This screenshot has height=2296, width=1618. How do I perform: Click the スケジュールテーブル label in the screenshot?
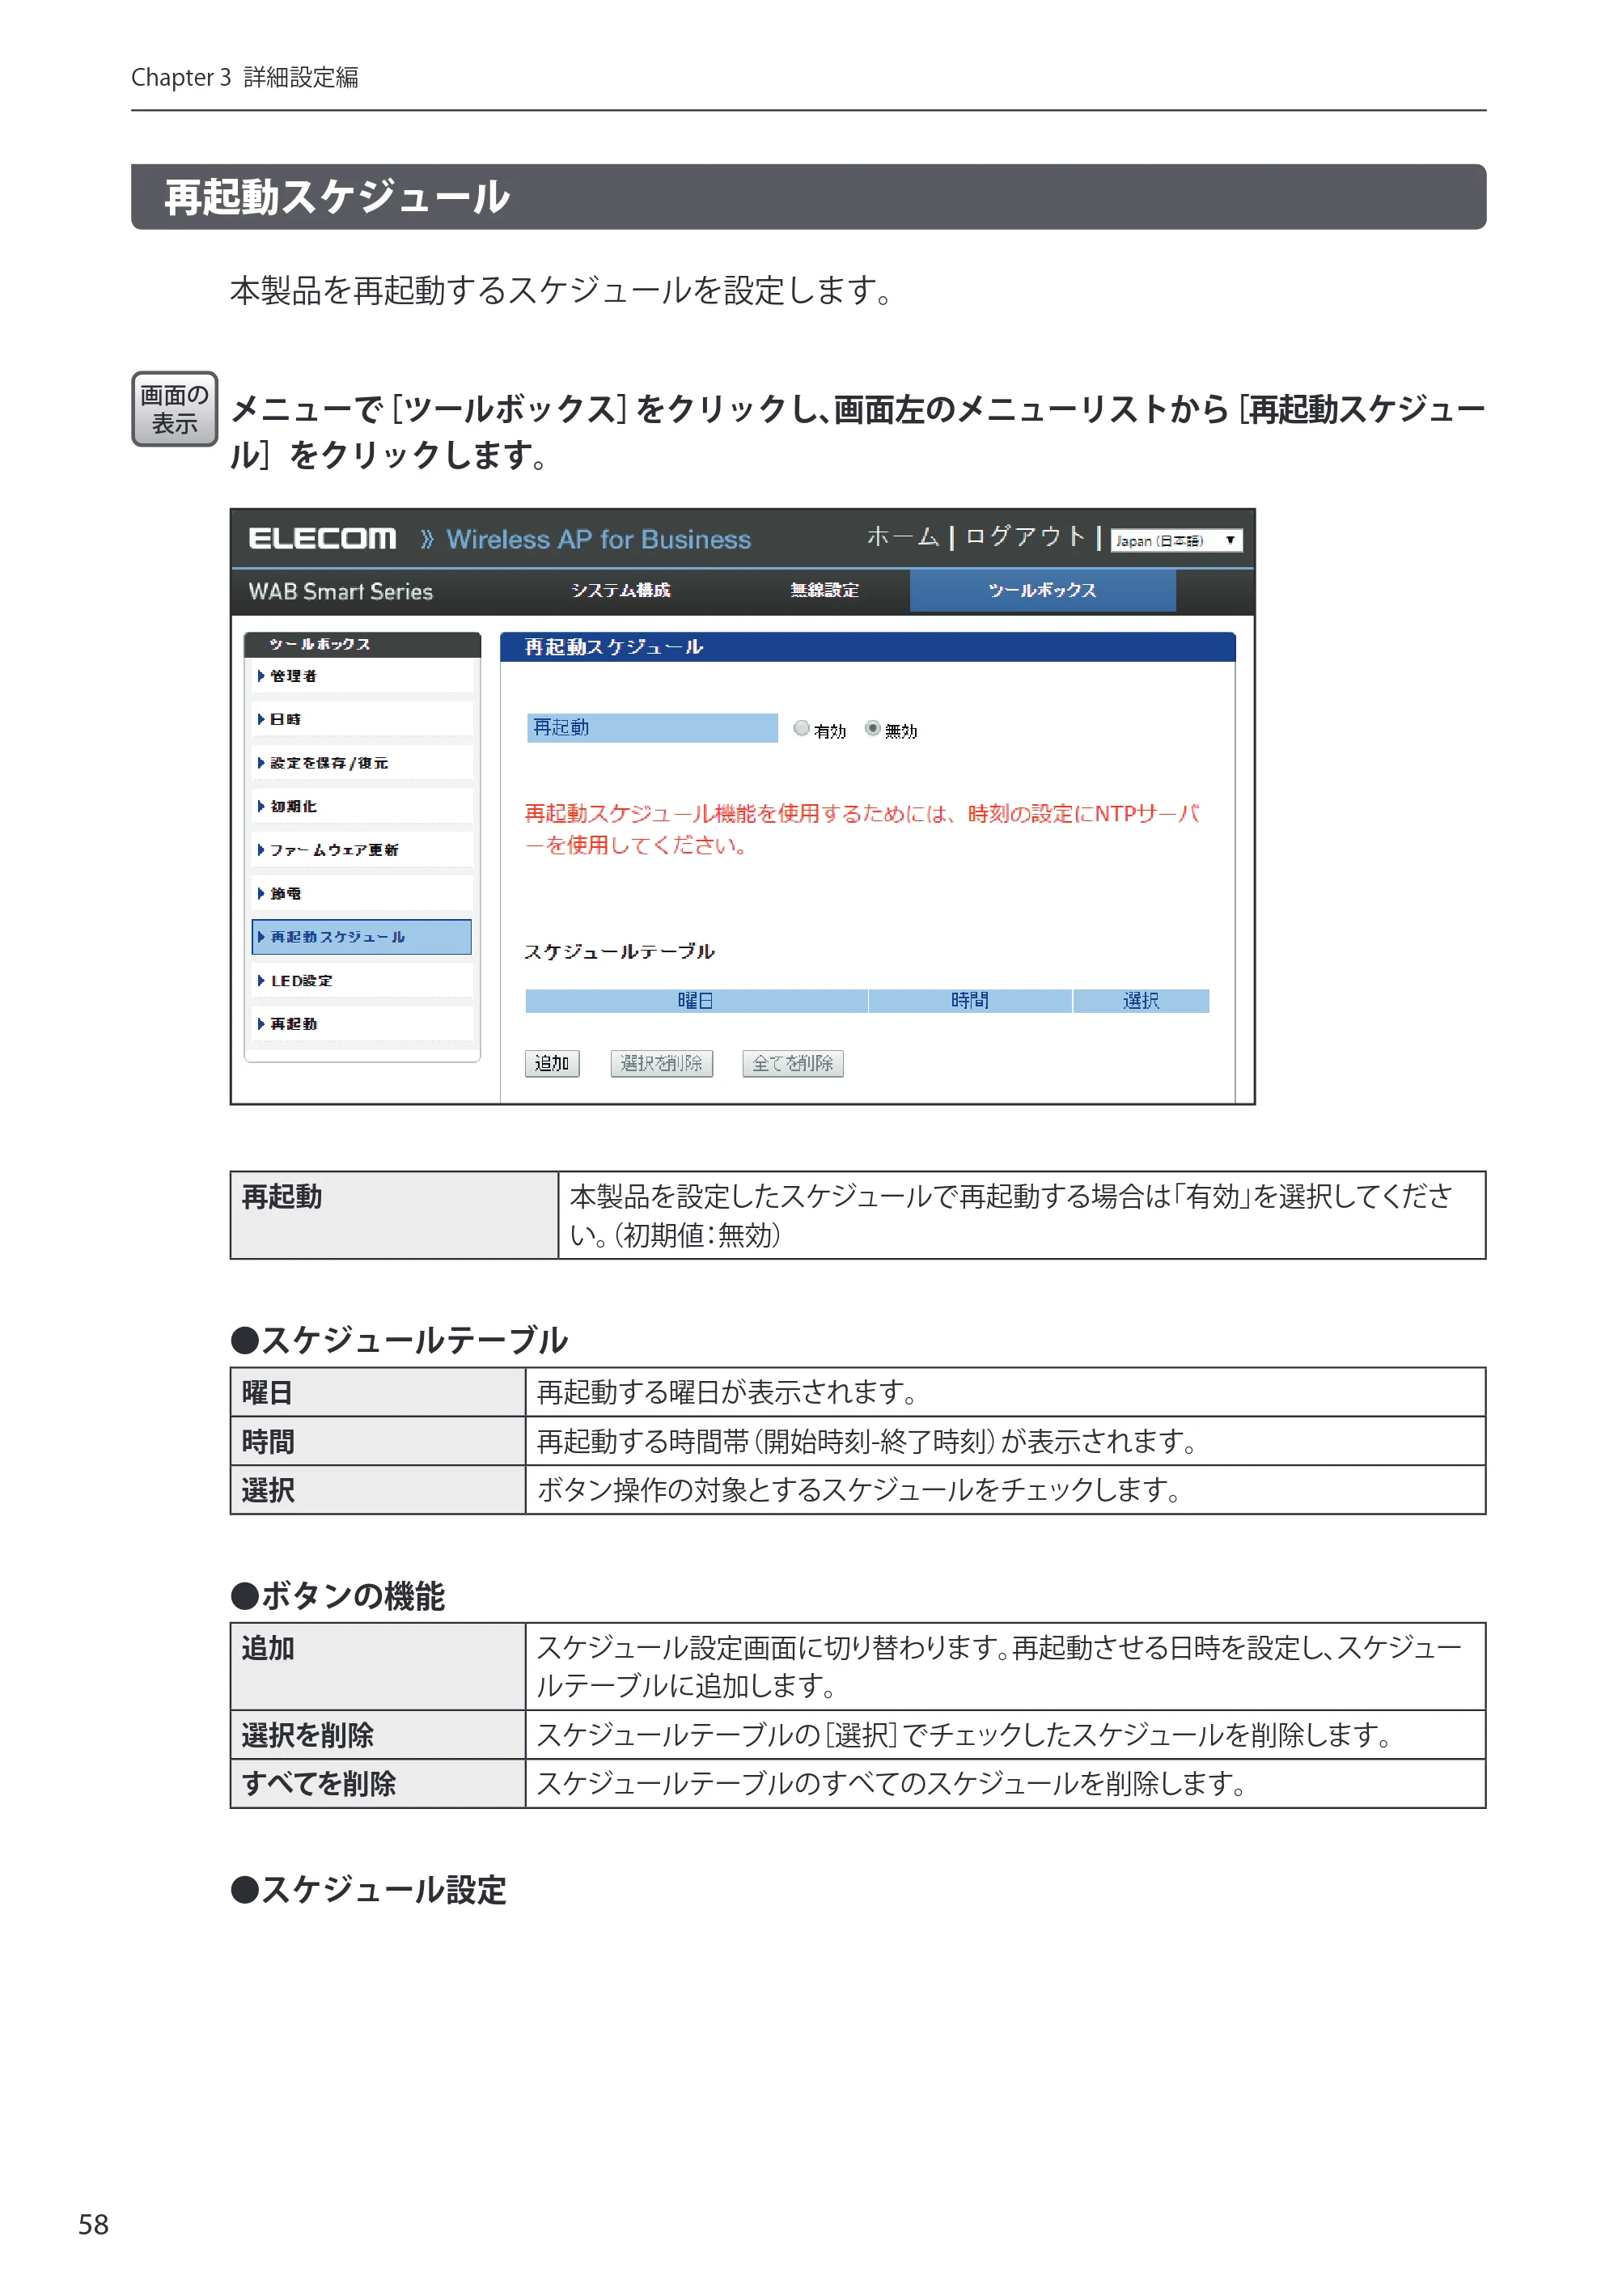619,951
